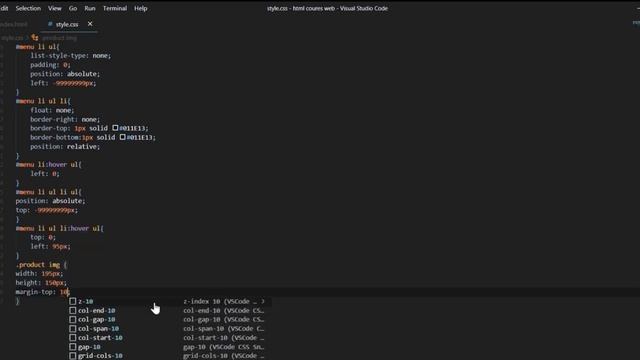Select the z-10 suggestion

pyautogui.click(x=170, y=301)
